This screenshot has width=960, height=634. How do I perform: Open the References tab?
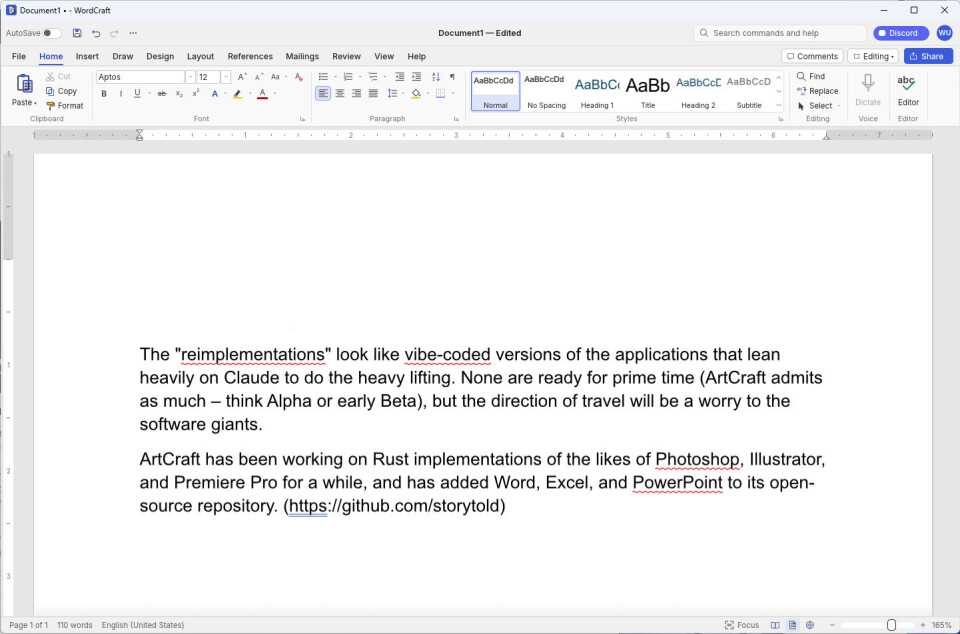click(x=250, y=56)
